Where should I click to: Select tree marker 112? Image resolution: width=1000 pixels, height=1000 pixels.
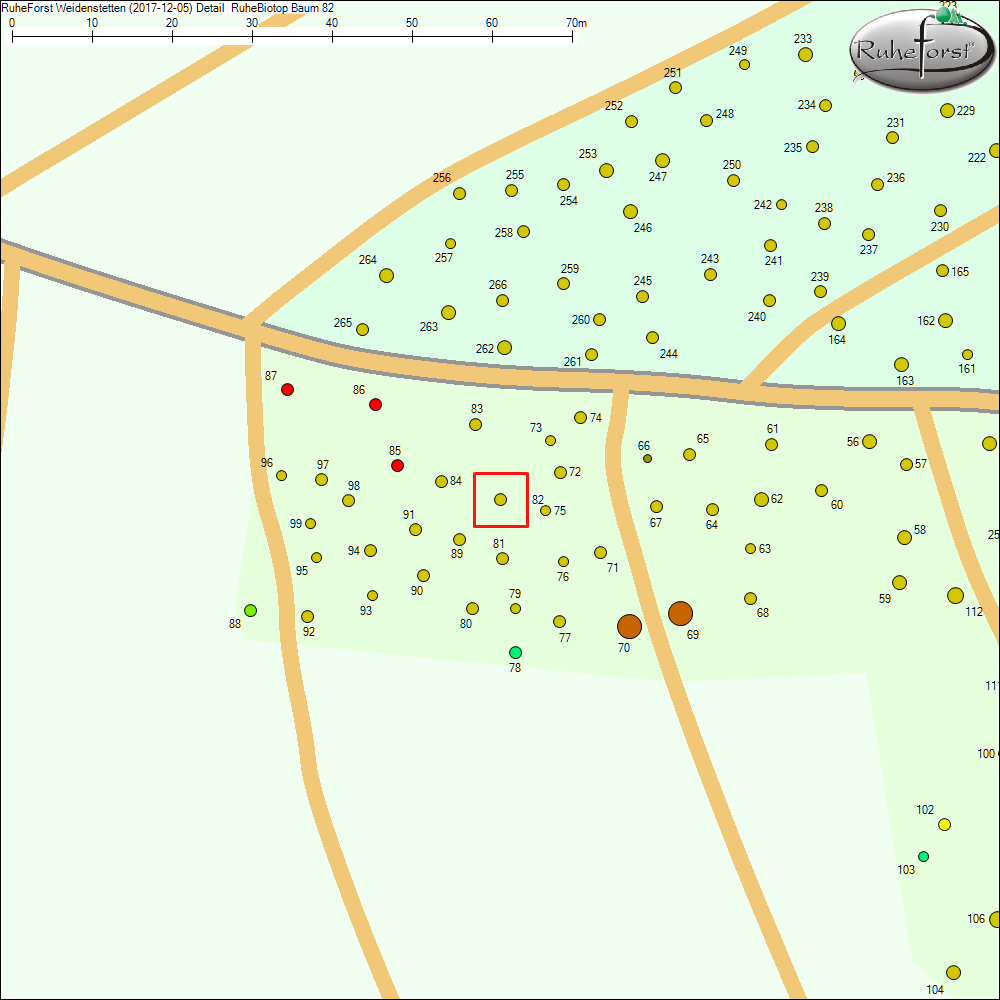pos(955,595)
